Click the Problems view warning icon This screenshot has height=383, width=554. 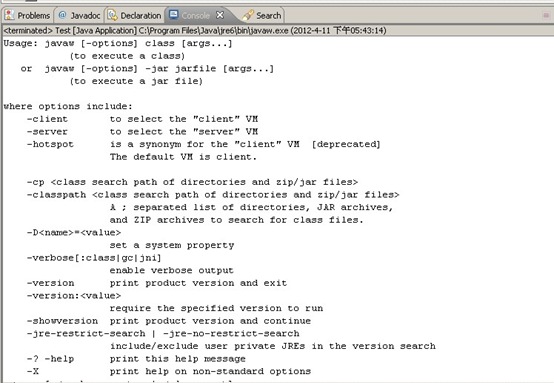point(10,15)
